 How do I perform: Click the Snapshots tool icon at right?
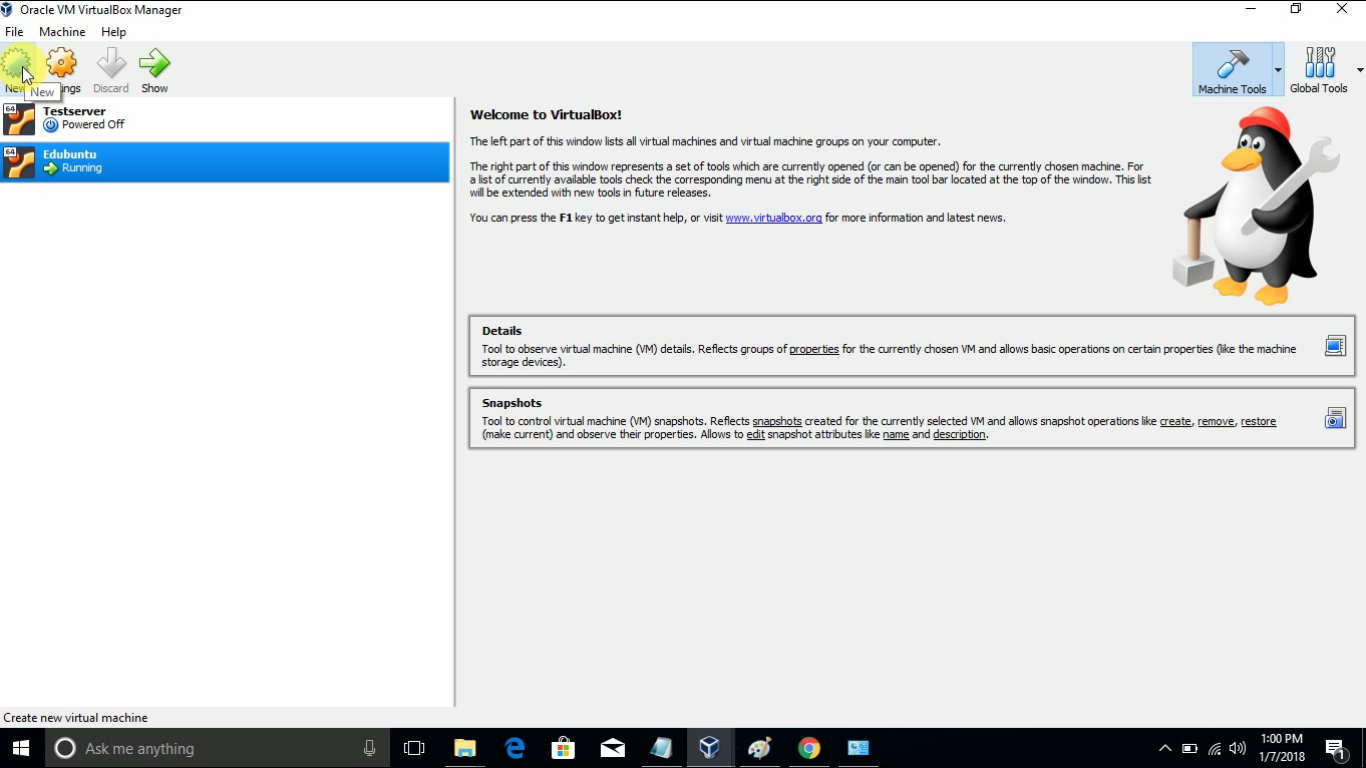1335,418
